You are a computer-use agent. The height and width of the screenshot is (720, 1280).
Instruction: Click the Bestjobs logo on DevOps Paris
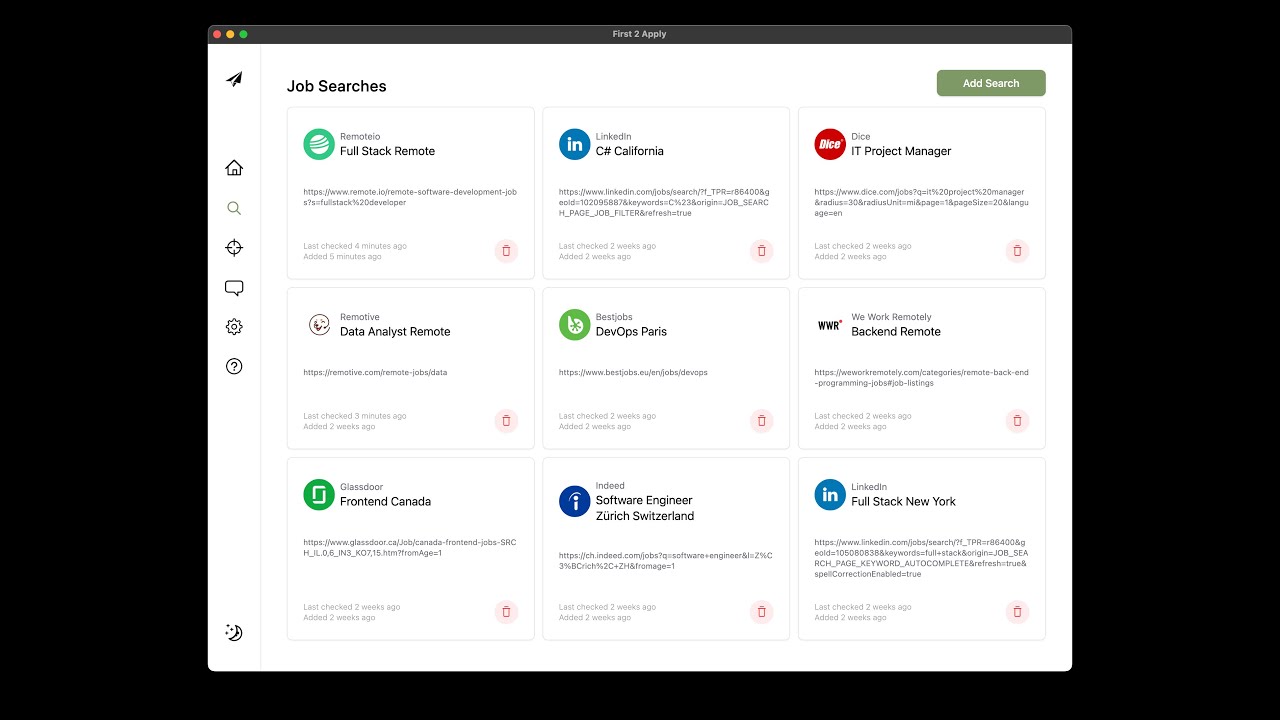575,325
